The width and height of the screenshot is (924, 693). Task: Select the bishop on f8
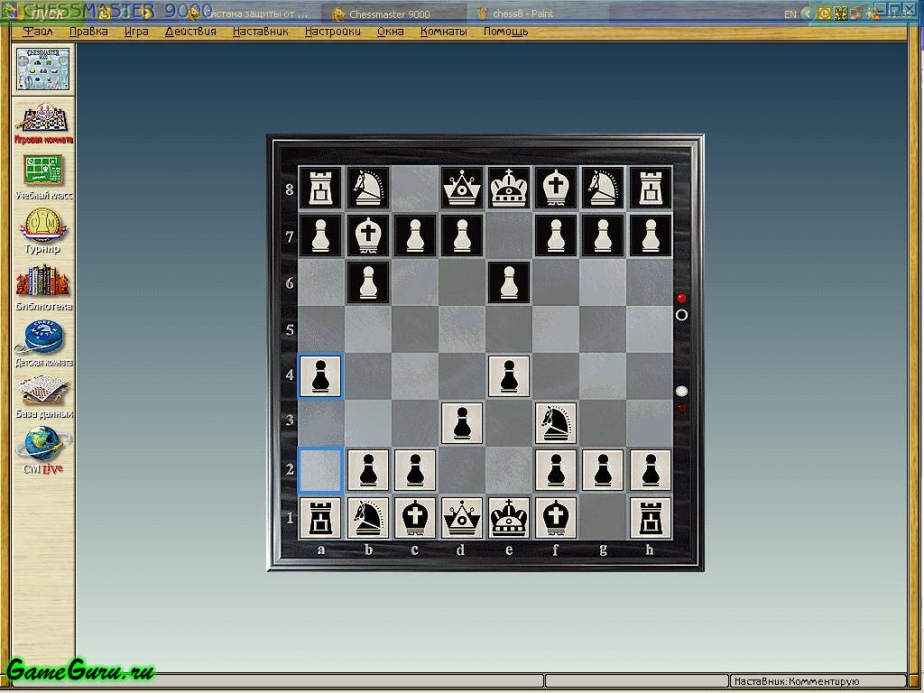[556, 187]
